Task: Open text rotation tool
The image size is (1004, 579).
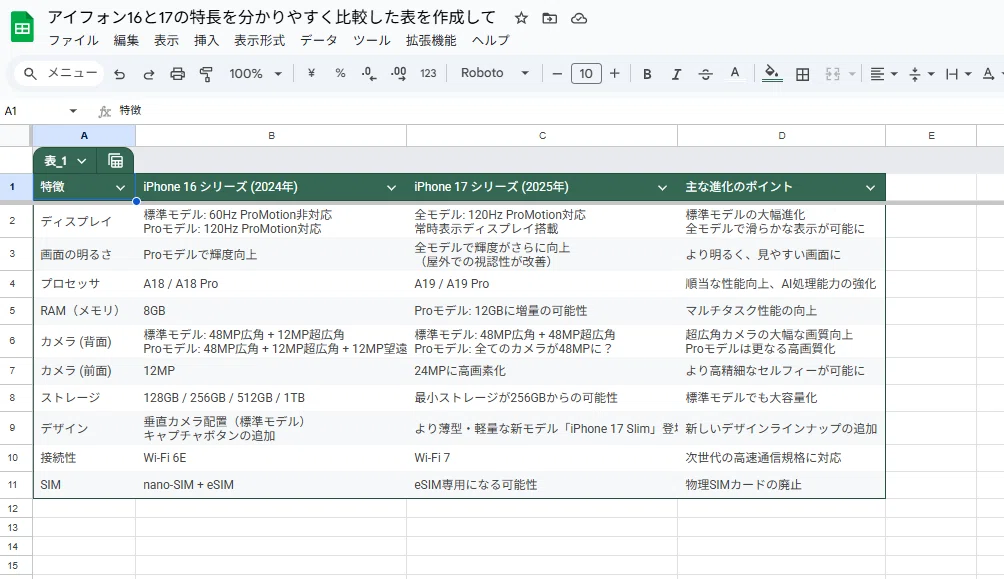Action: (990, 74)
